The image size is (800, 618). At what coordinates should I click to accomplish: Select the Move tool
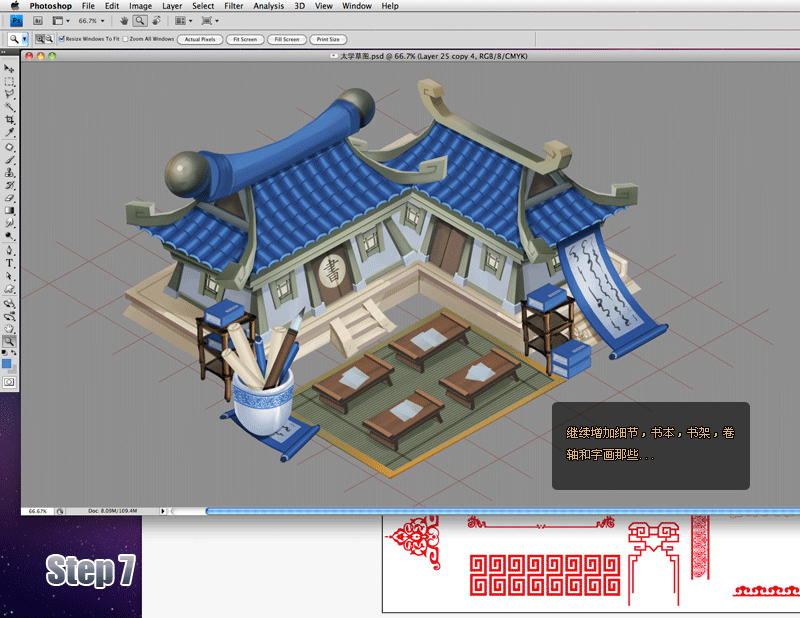coord(9,68)
